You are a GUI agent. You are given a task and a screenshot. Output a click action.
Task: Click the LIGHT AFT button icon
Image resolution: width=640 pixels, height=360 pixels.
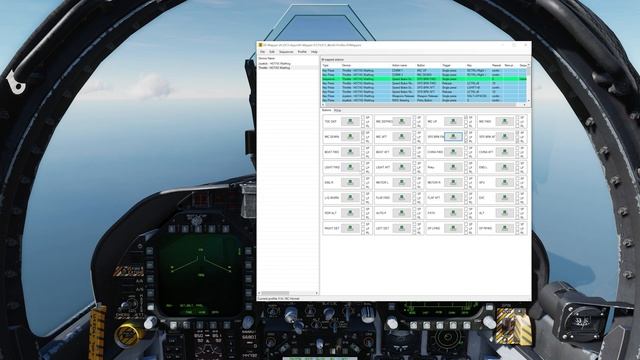point(402,167)
